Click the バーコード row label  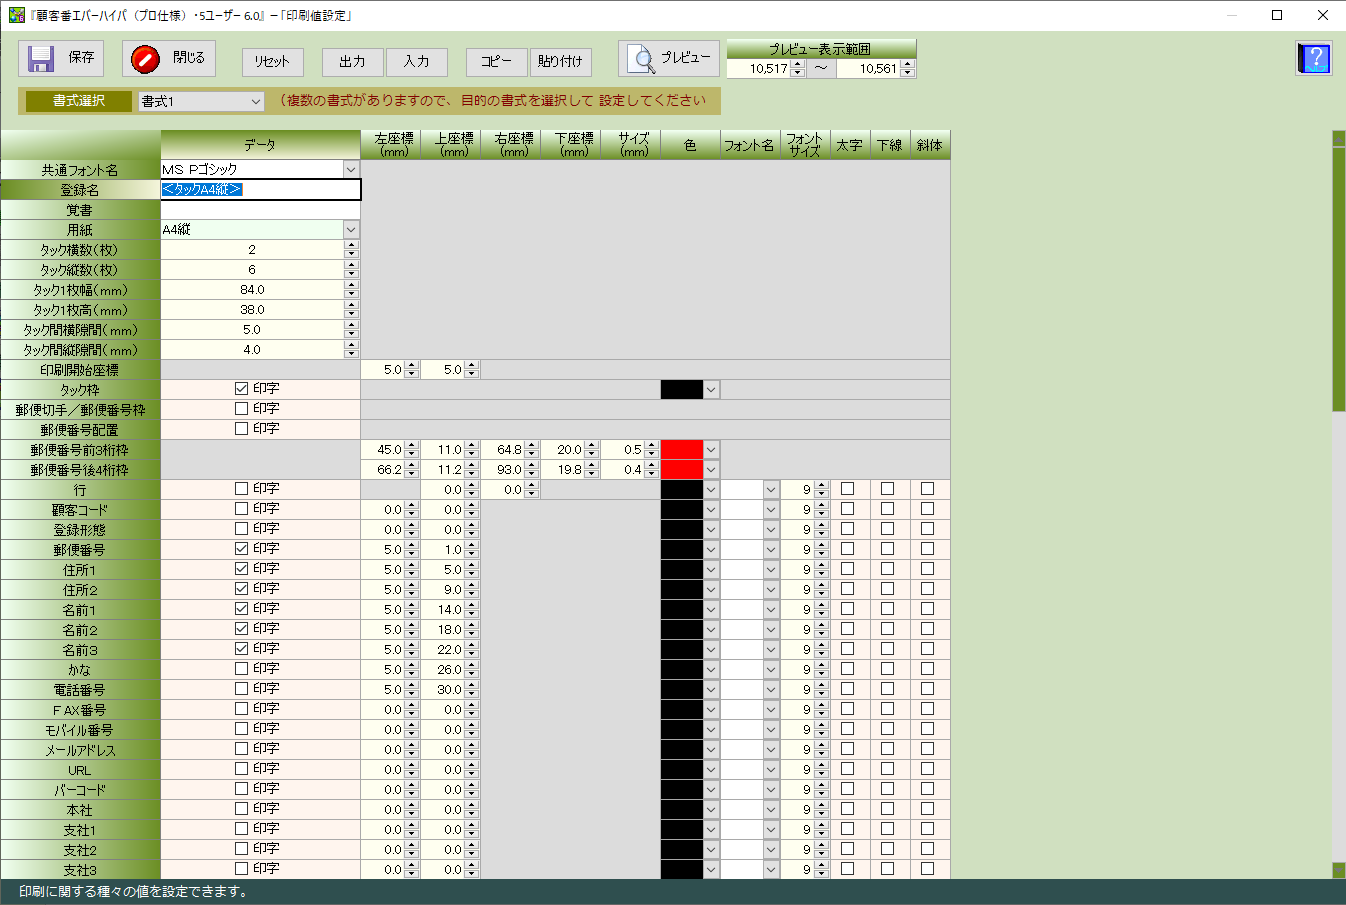click(80, 790)
